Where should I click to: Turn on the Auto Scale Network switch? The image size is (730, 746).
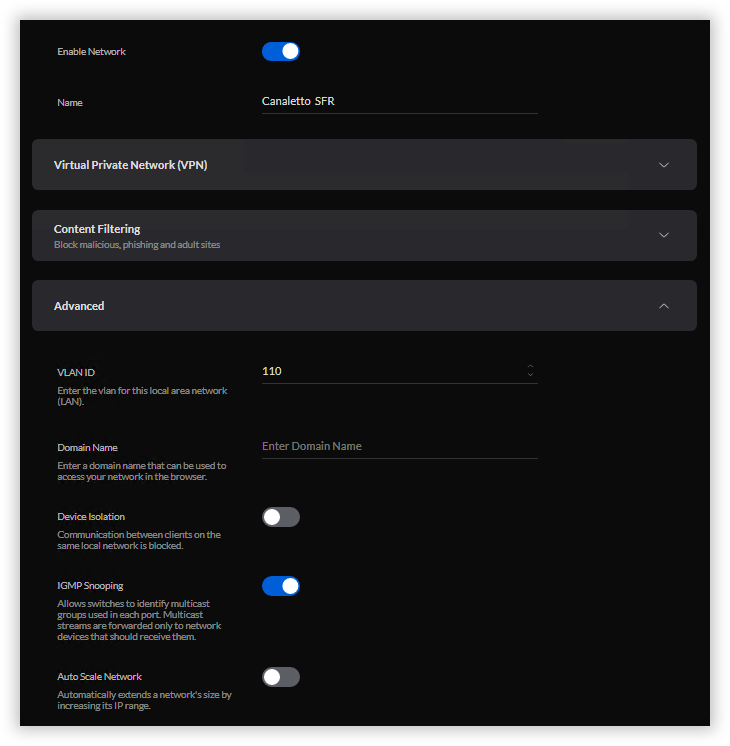point(280,677)
